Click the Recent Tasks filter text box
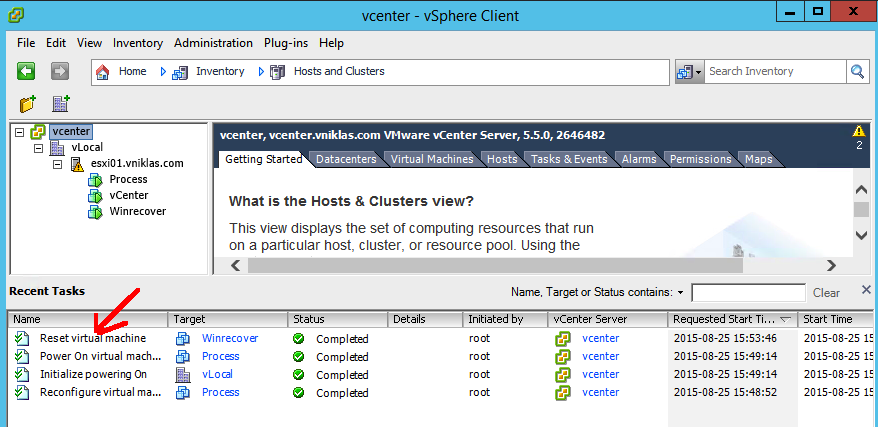This screenshot has height=427, width=878. click(x=749, y=293)
